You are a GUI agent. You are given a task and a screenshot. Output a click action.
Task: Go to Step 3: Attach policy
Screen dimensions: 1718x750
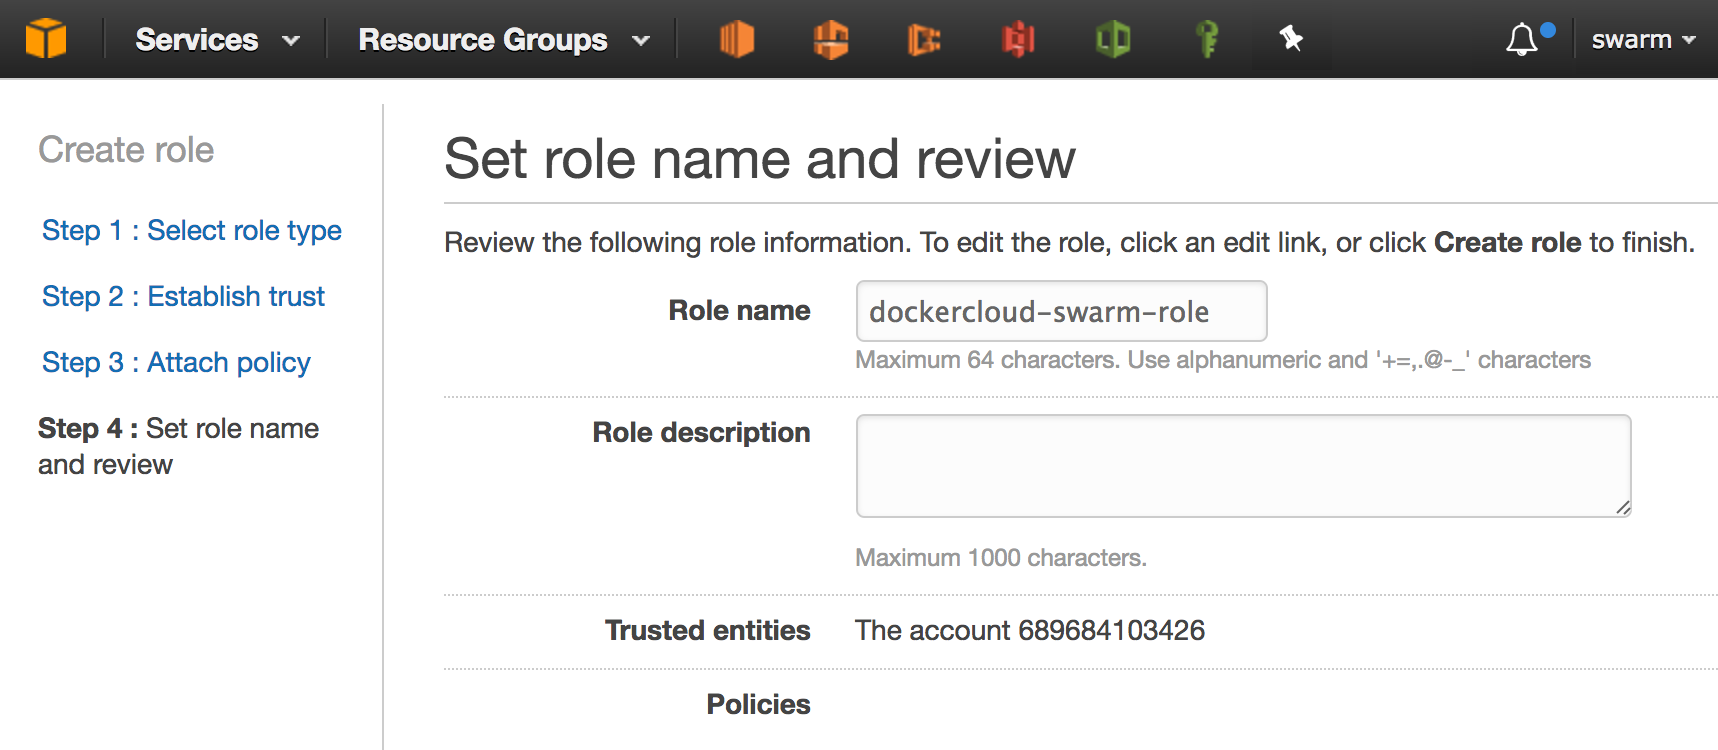[x=176, y=362]
